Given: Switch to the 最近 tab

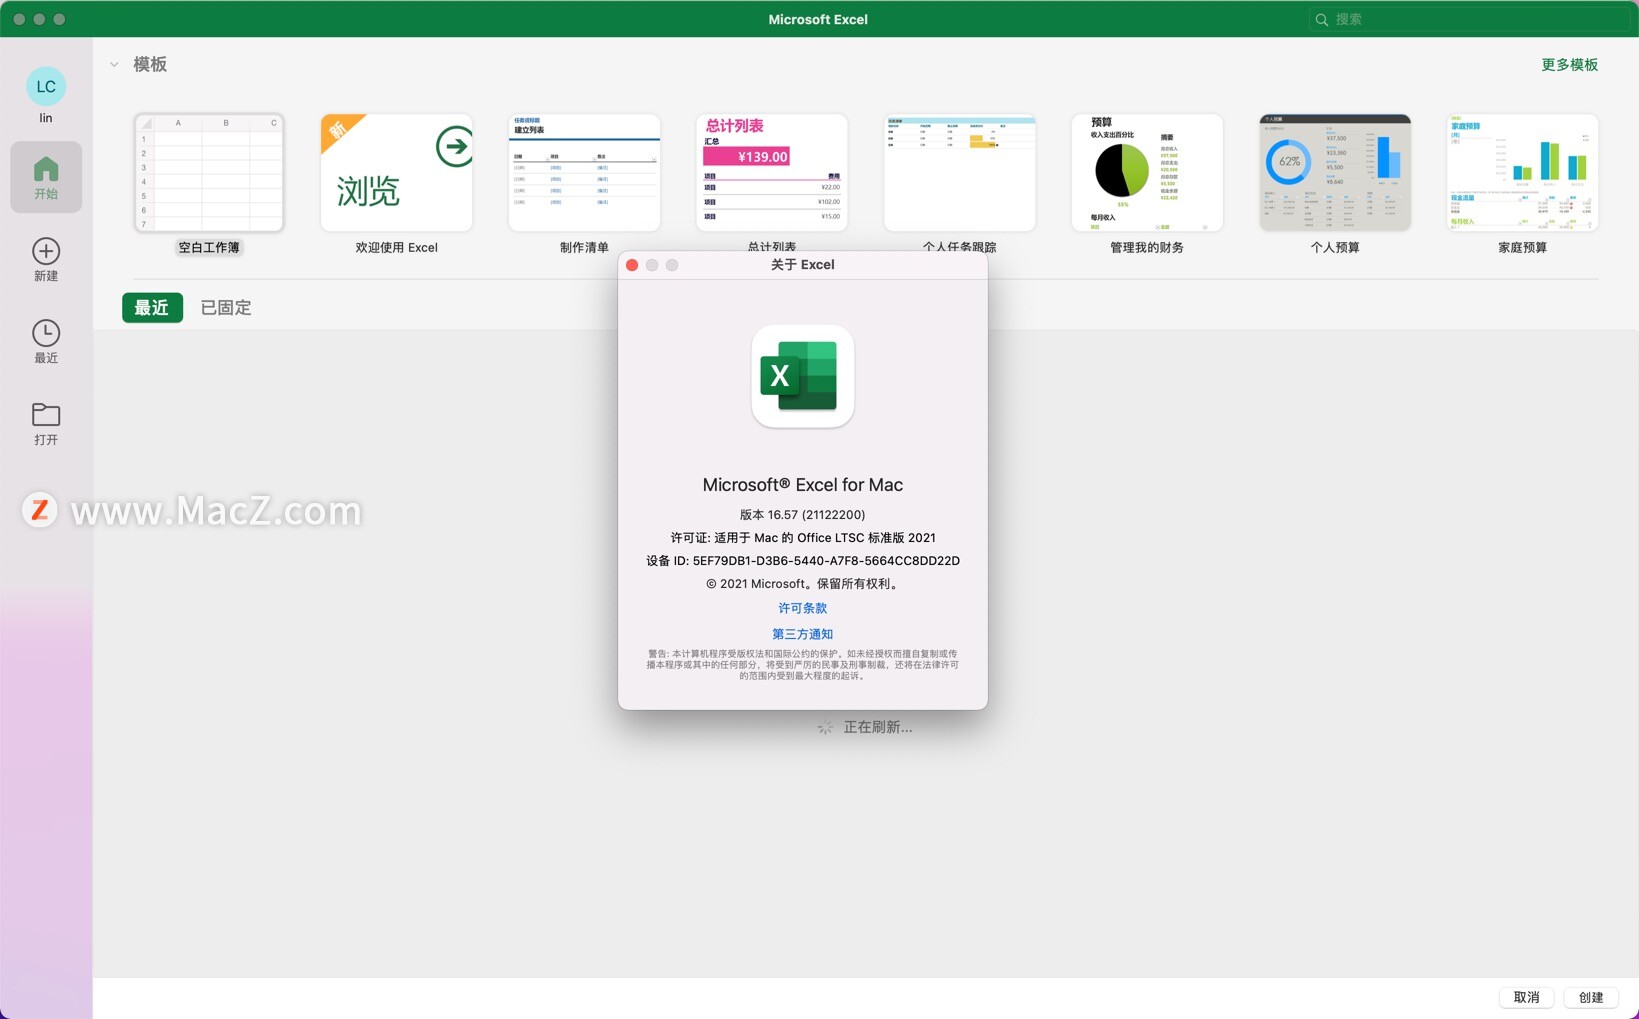Looking at the screenshot, I should tap(152, 308).
